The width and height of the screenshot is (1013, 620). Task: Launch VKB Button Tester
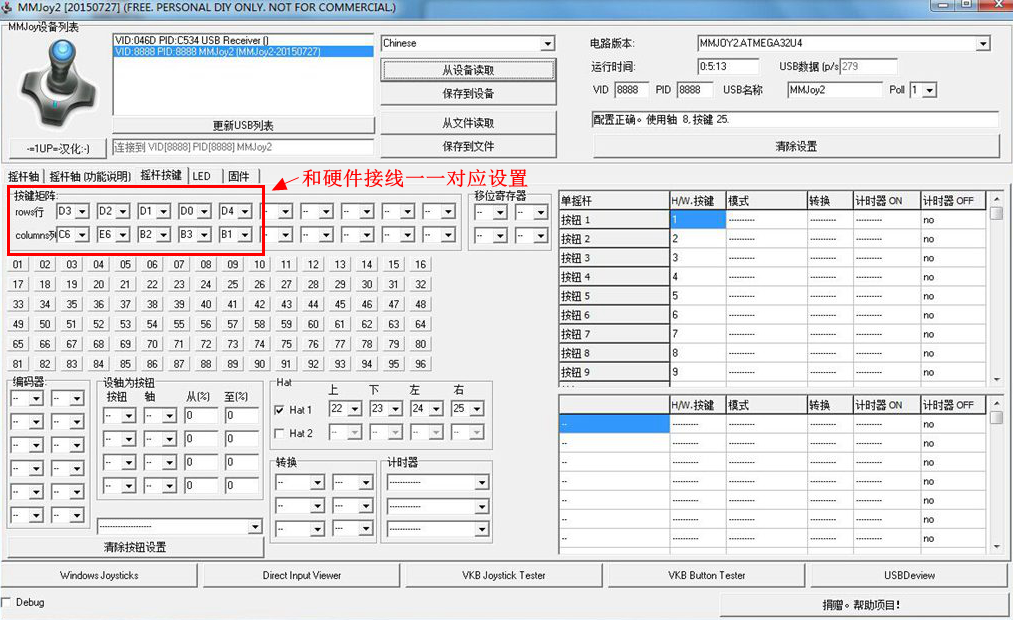pyautogui.click(x=706, y=575)
